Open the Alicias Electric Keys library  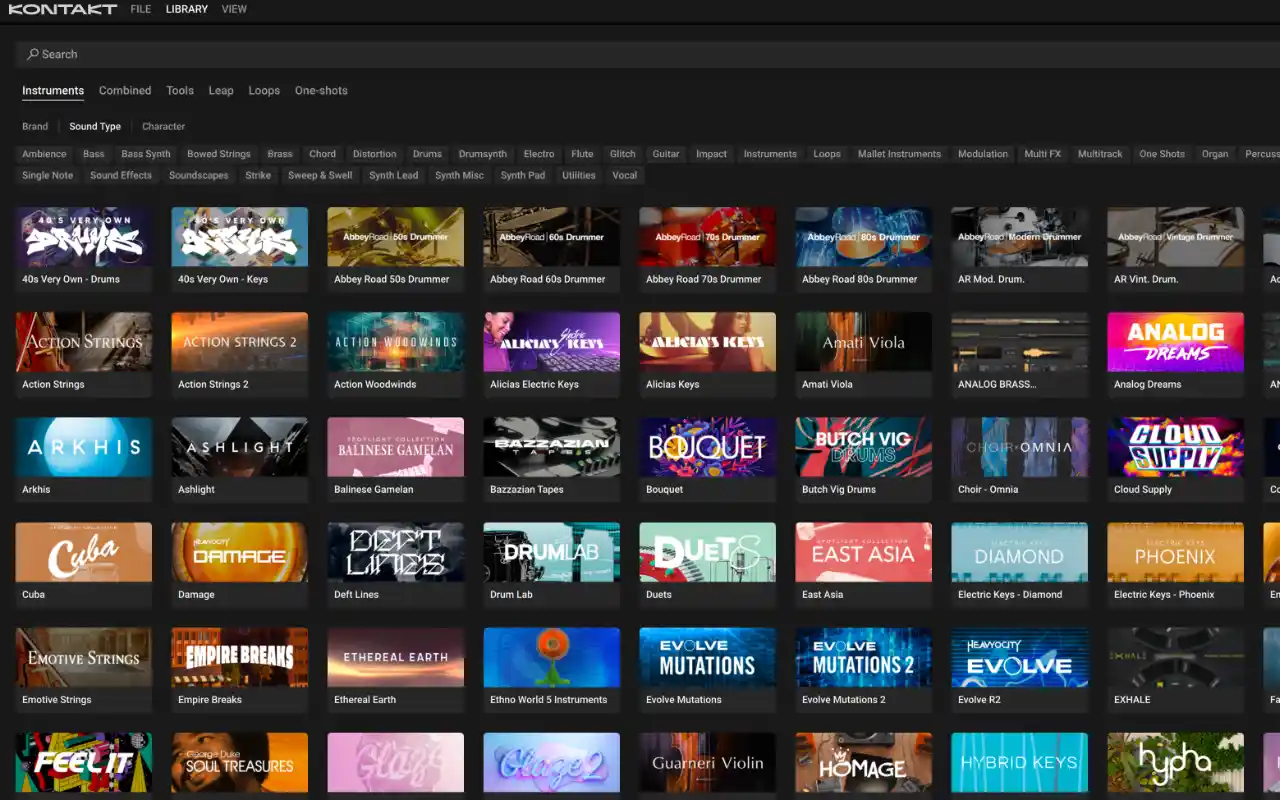point(552,355)
